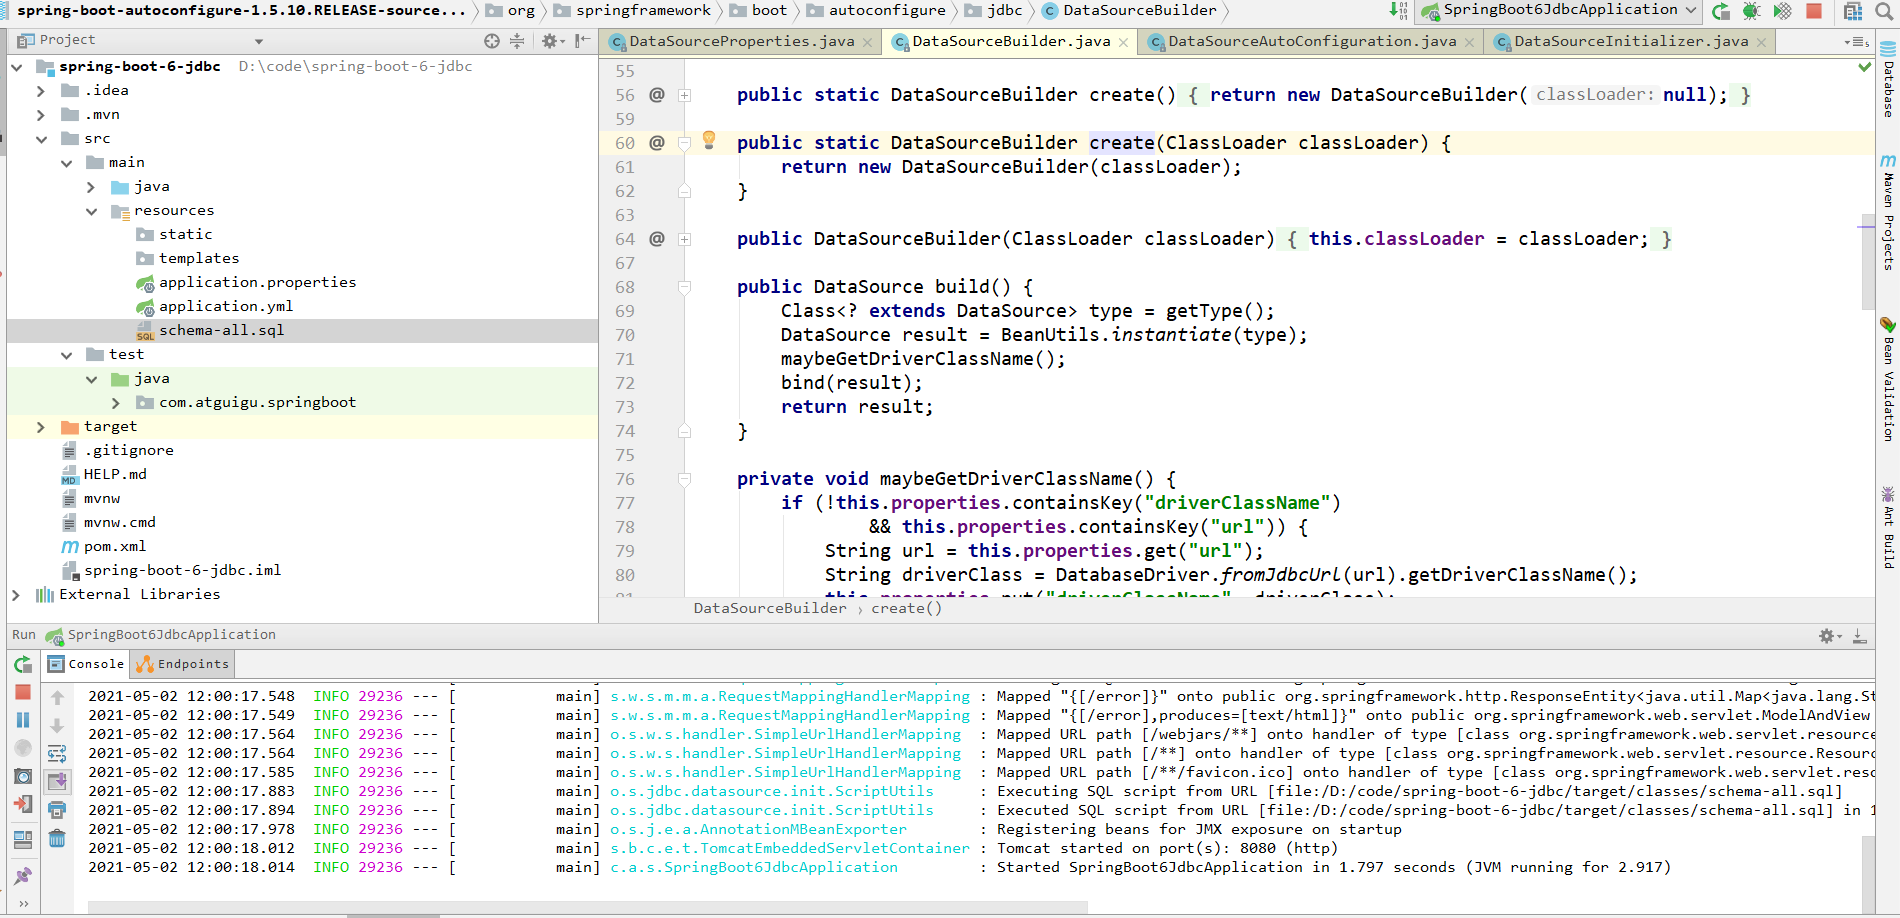
Task: Click the console horizontal scrollbar
Action: pyautogui.click(x=588, y=907)
